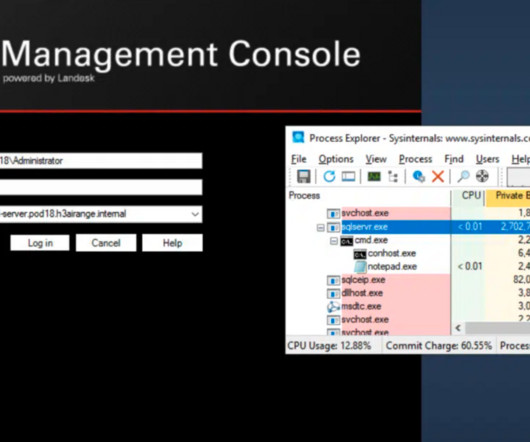Toggle the Show Lower Pane toolbar icon
The height and width of the screenshot is (442, 530).
click(x=348, y=176)
